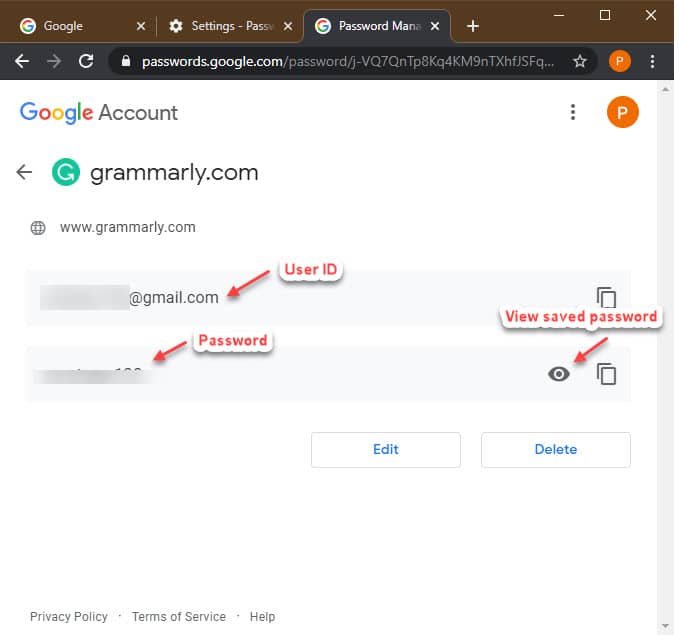679x635 pixels.
Task: Click the Google Account logo
Action: click(x=99, y=113)
